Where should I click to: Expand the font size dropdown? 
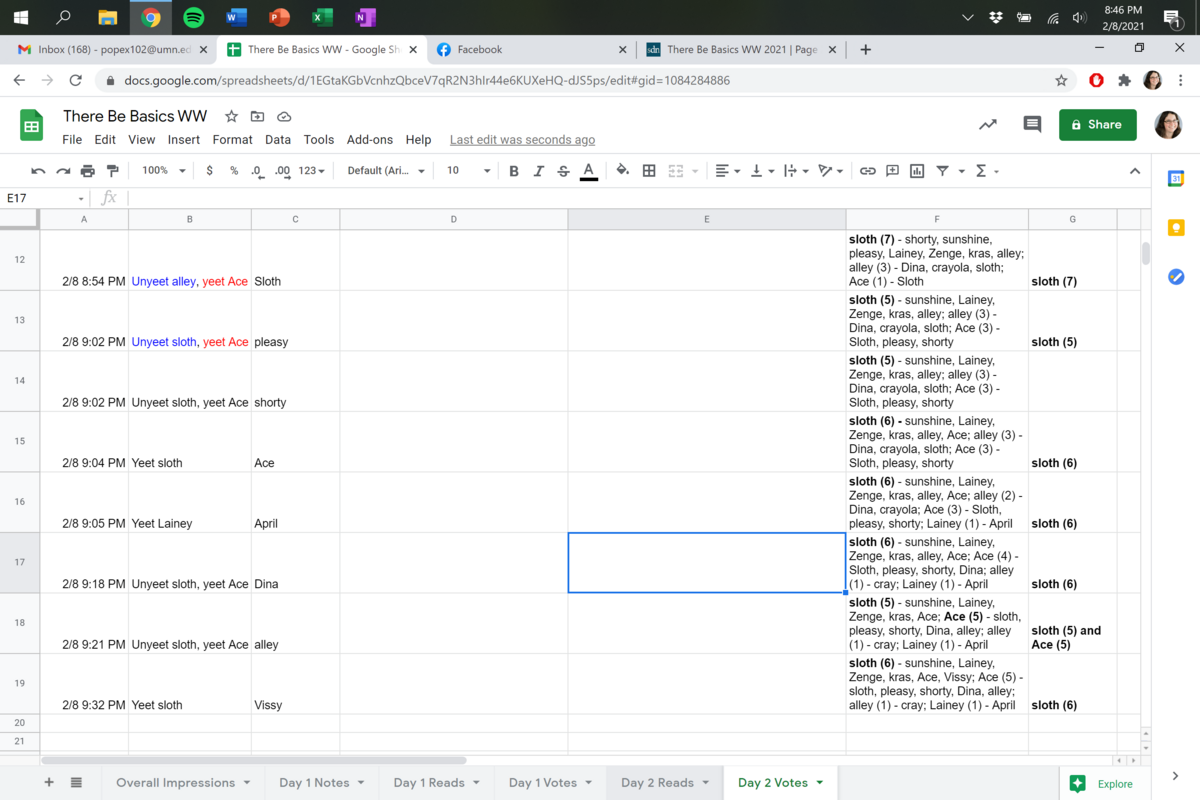click(468, 171)
